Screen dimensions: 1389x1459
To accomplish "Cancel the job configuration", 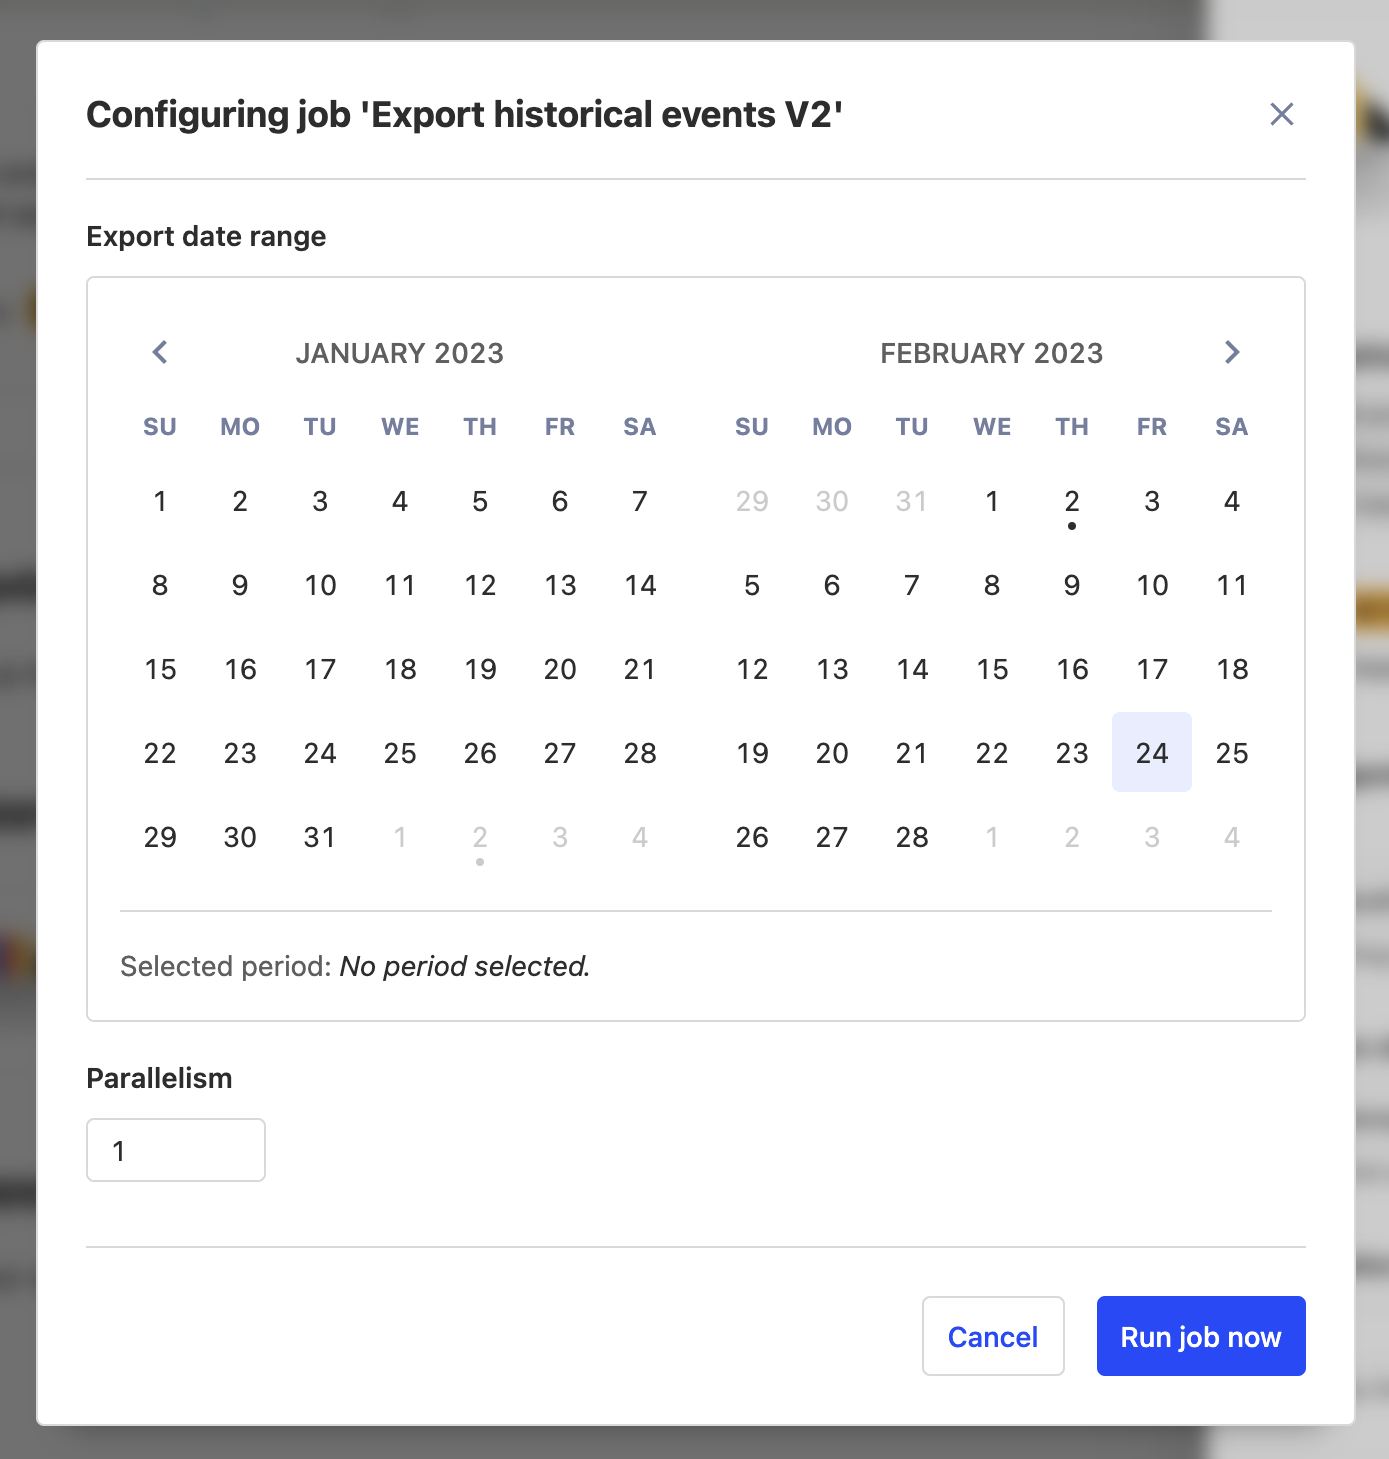I will 992,1336.
